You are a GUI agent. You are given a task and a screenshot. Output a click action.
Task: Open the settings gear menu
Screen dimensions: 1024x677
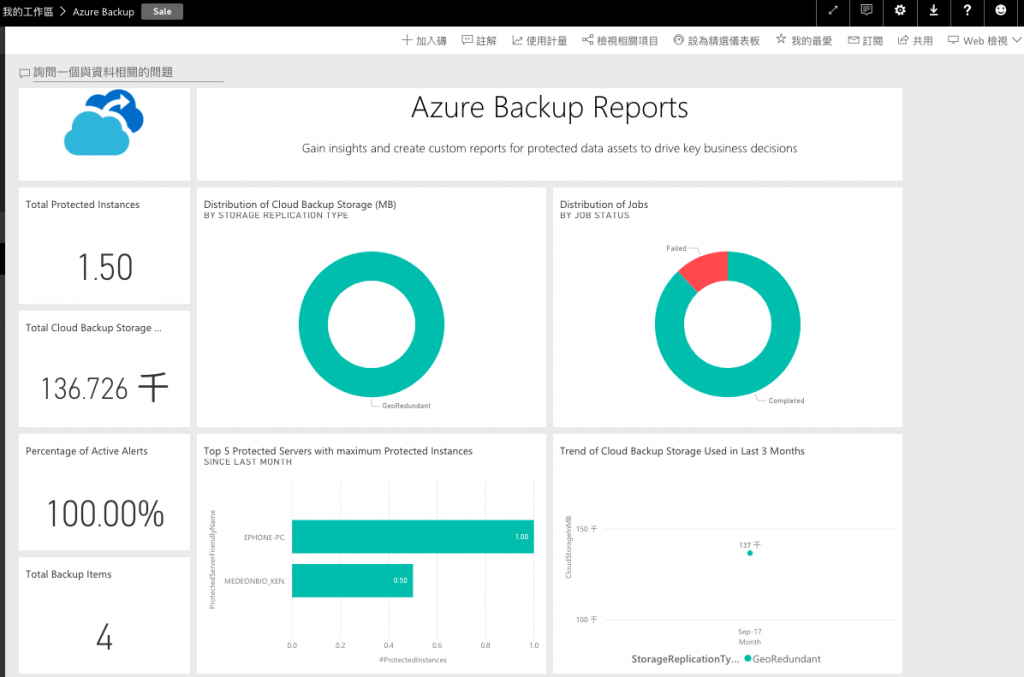900,11
